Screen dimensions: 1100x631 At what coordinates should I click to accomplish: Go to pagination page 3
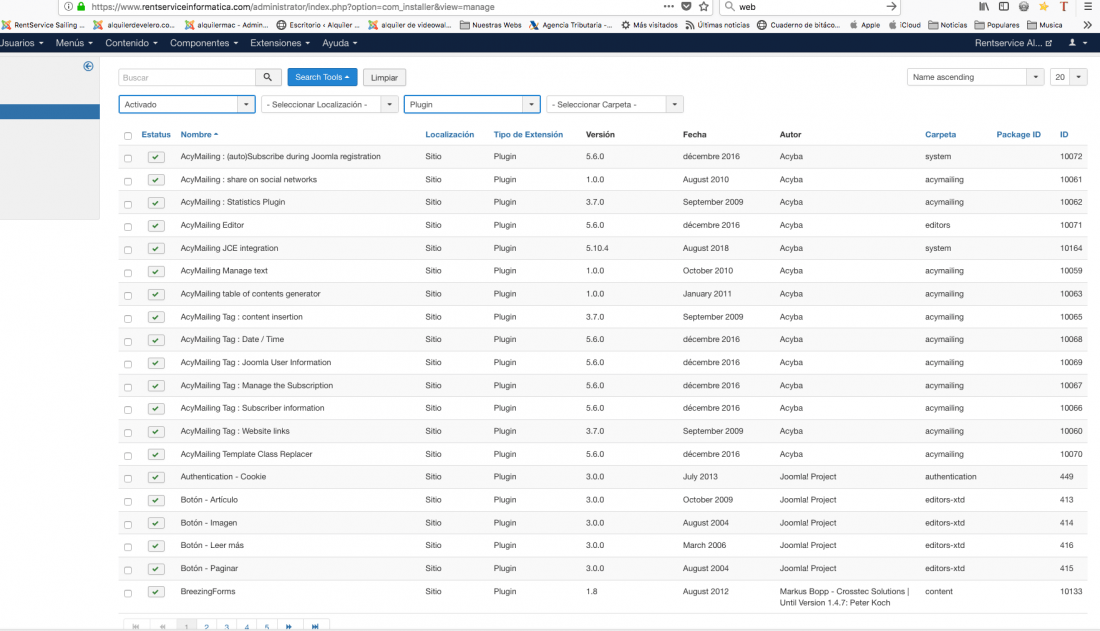227,626
